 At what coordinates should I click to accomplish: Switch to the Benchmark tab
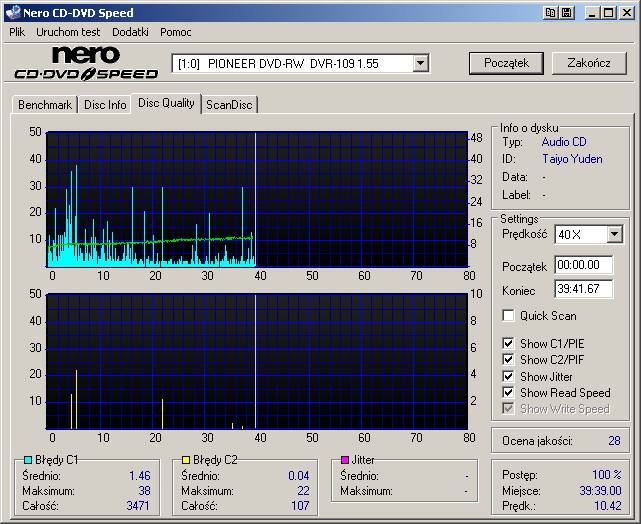(45, 105)
